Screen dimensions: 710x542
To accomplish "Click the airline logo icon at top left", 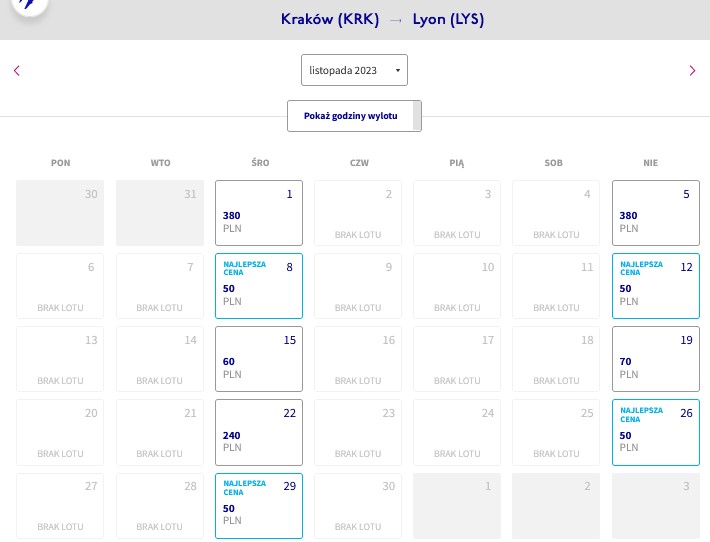I will coord(30,5).
